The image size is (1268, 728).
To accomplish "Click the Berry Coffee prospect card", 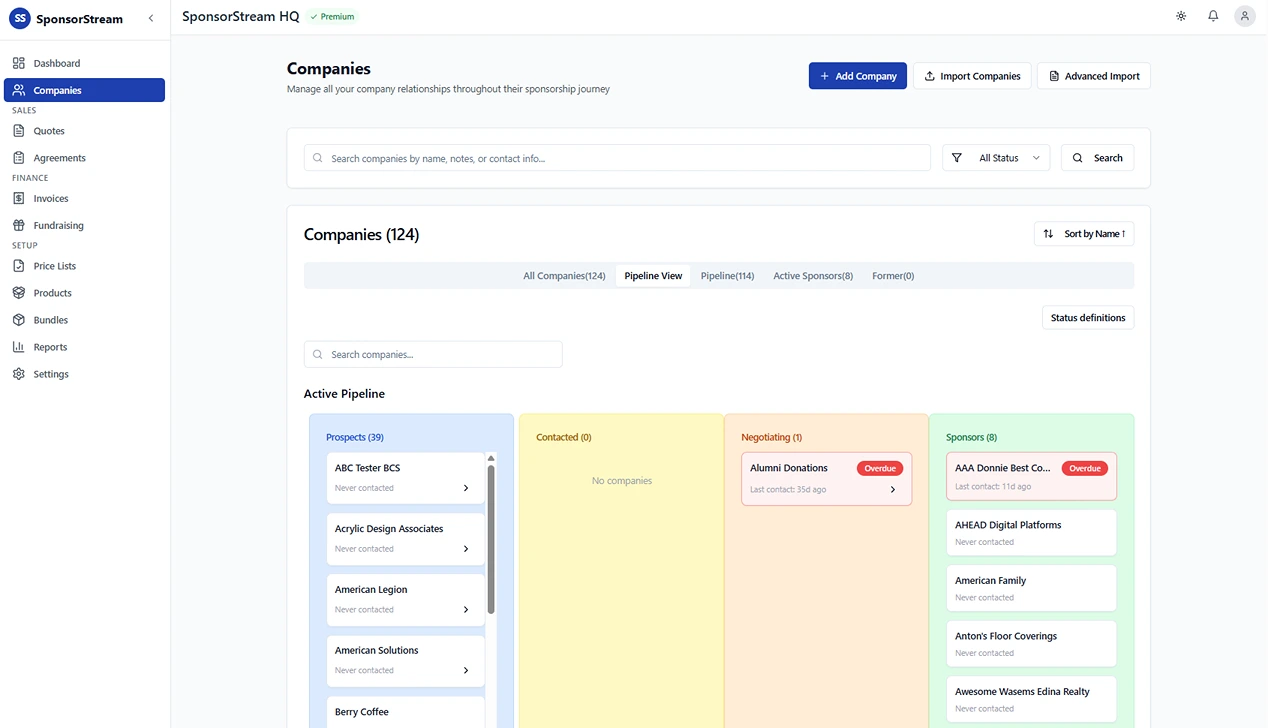I will click(x=406, y=712).
